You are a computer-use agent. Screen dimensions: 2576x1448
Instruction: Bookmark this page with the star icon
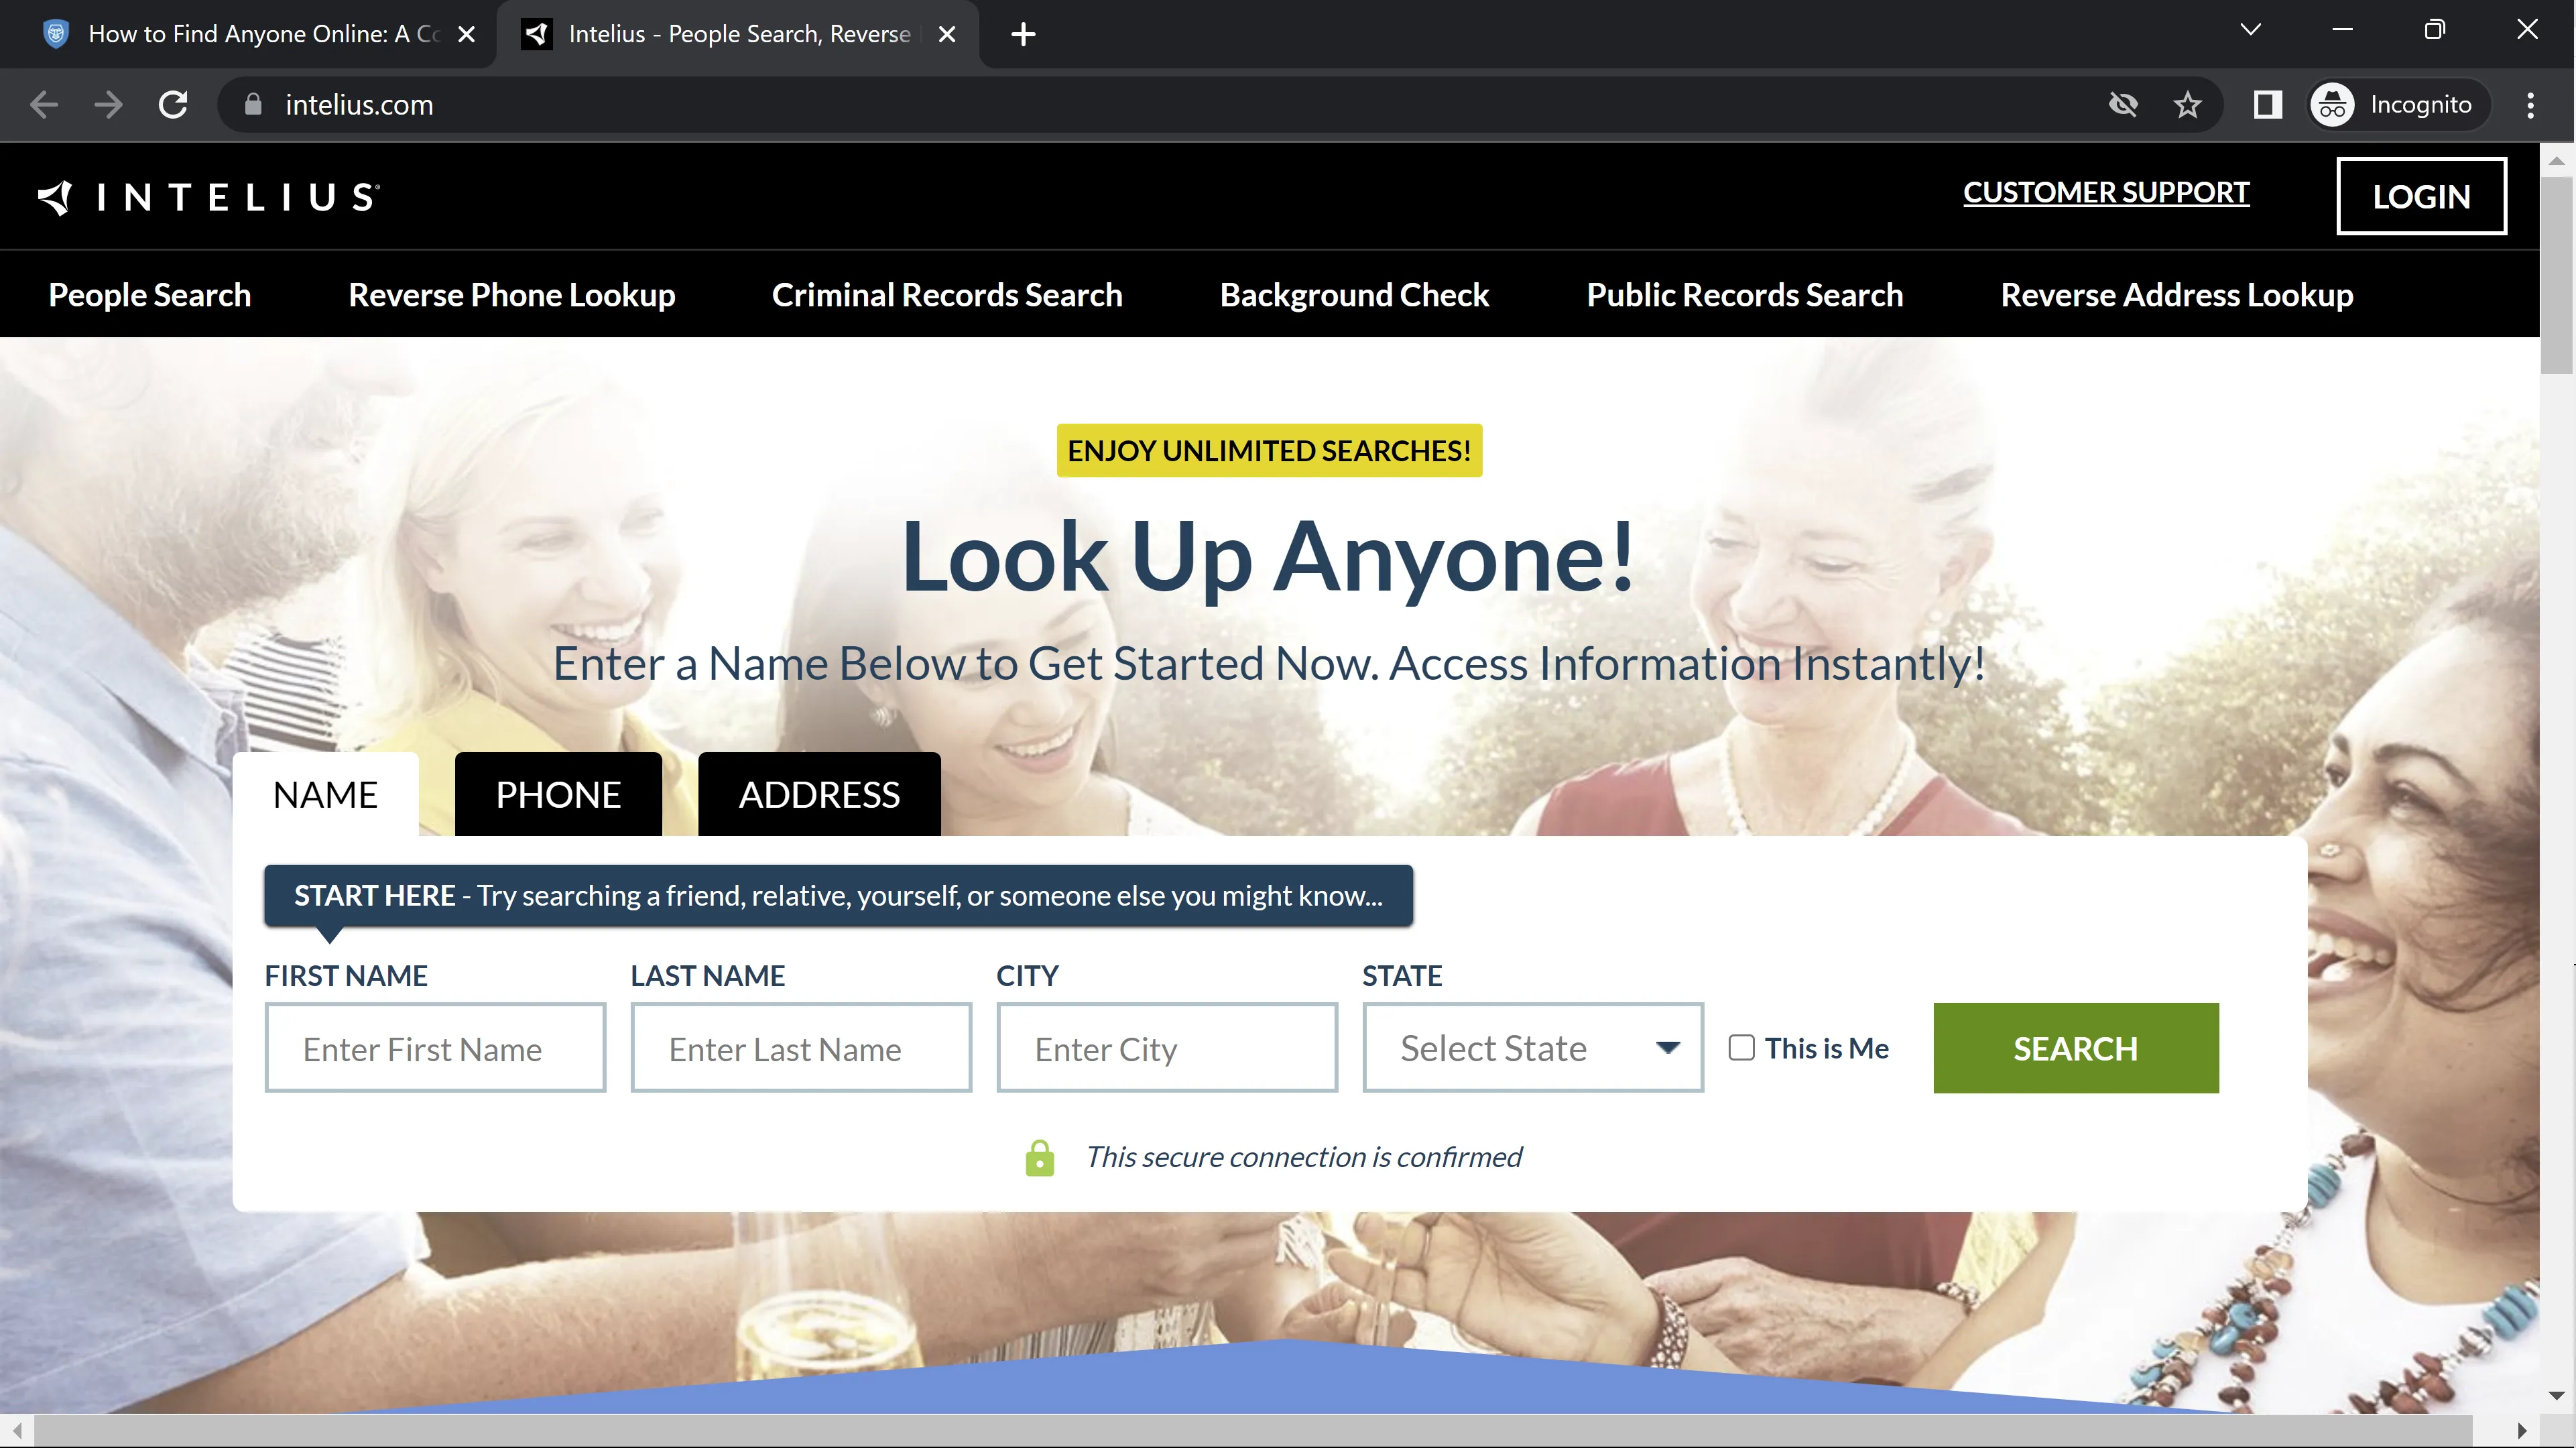tap(2187, 105)
